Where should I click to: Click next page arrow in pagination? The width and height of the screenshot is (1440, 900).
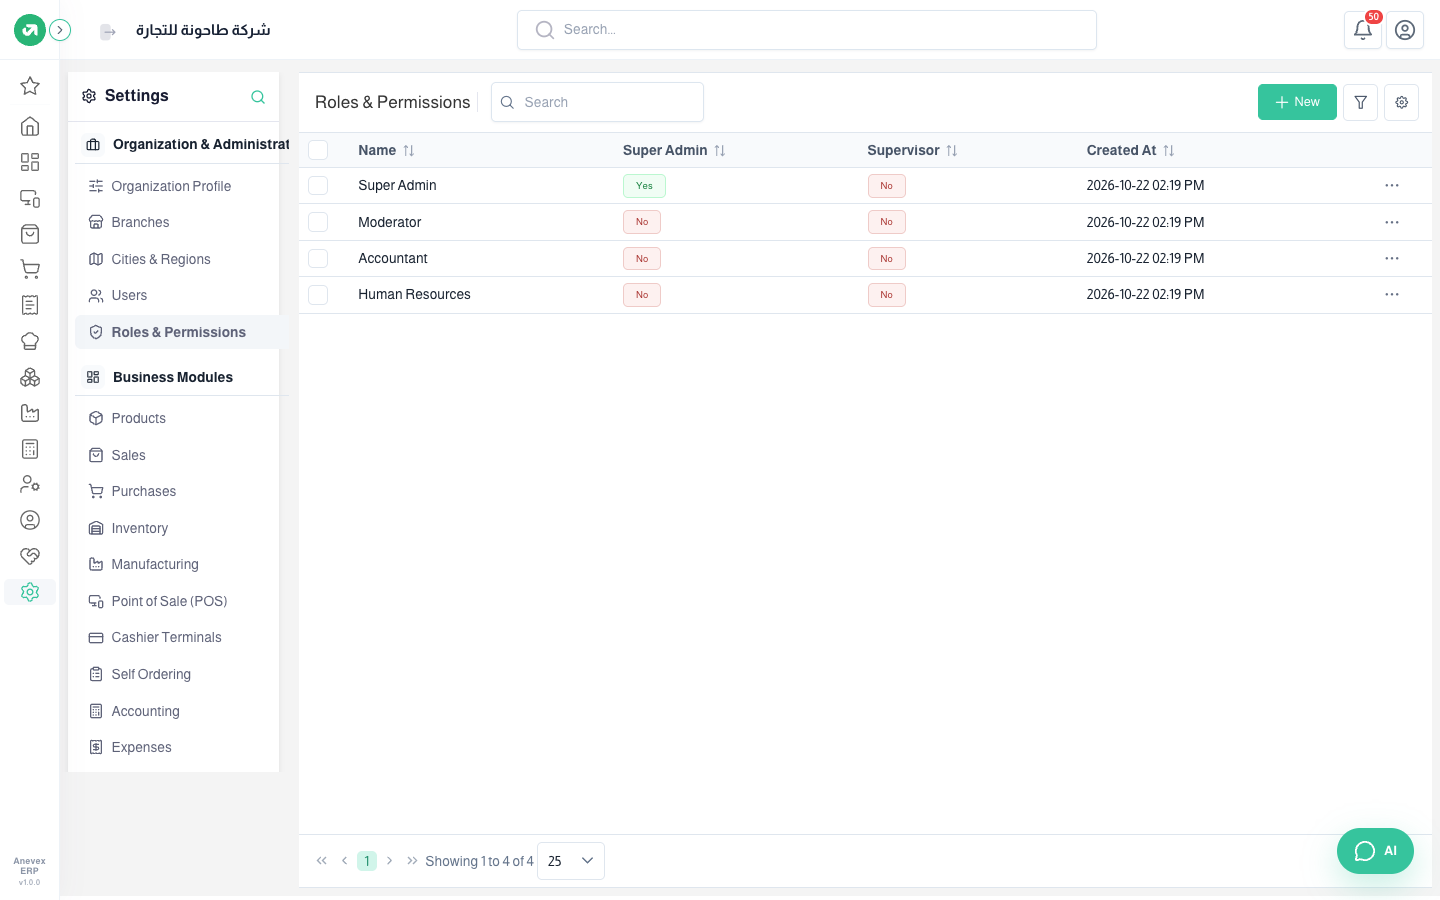[x=390, y=861]
